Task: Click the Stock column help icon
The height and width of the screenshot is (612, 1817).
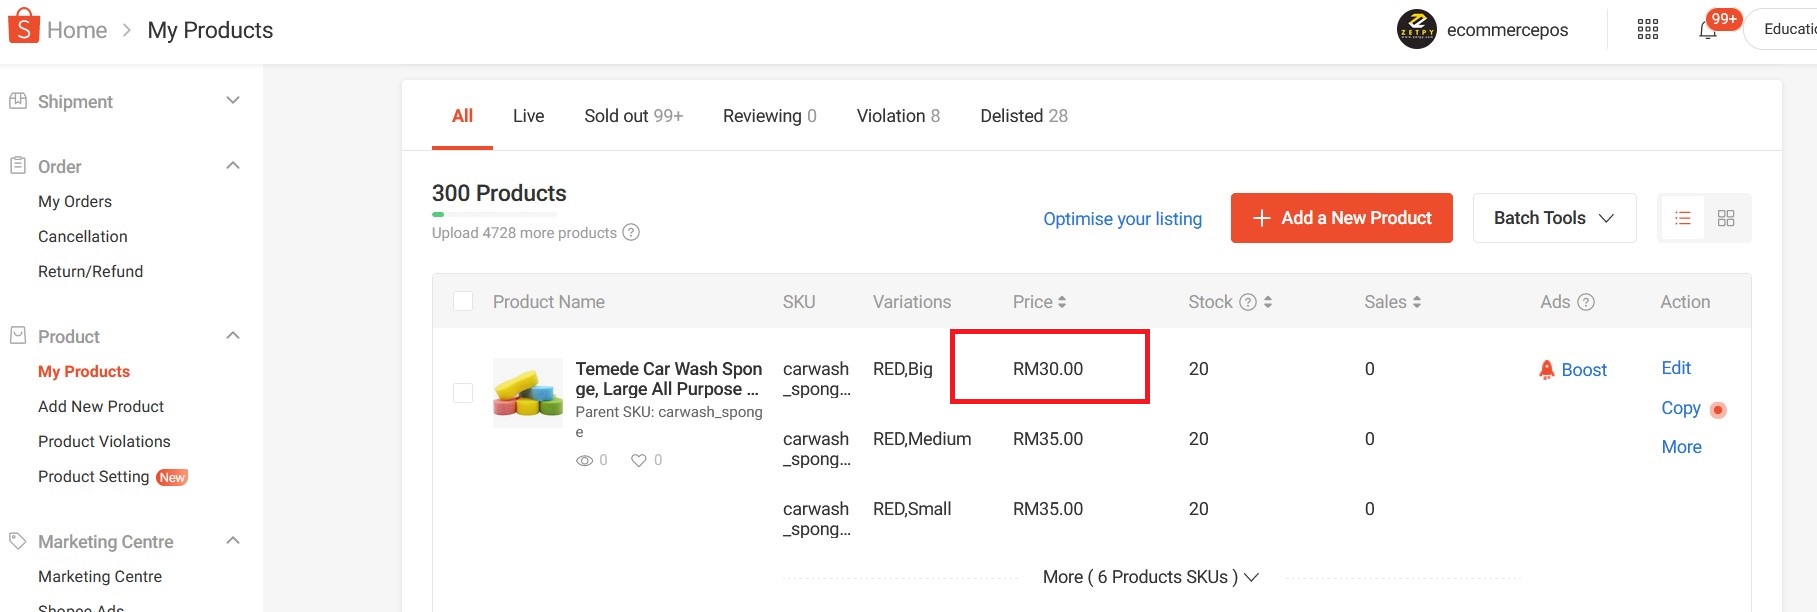Action: click(1248, 302)
